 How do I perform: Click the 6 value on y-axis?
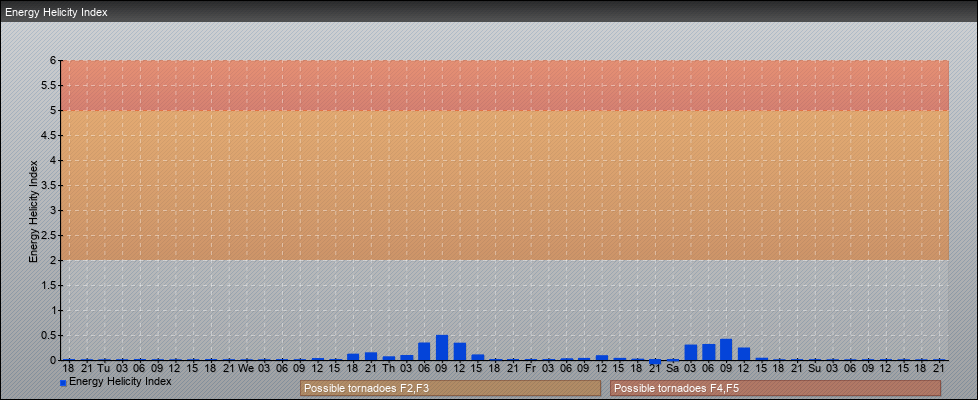[x=54, y=61]
